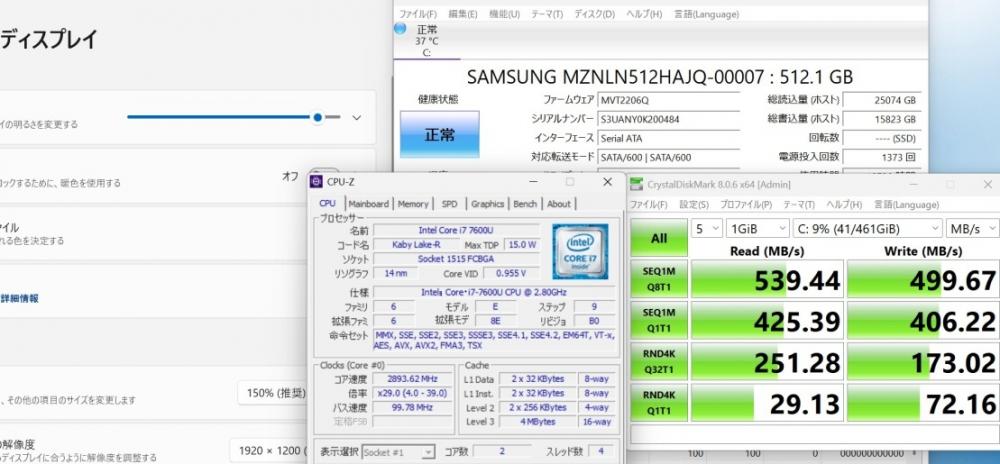Screen dimensions: 1000x464
Task: Open ヘルプ(H) menu in CrystalDiskMark
Action: click(x=844, y=205)
